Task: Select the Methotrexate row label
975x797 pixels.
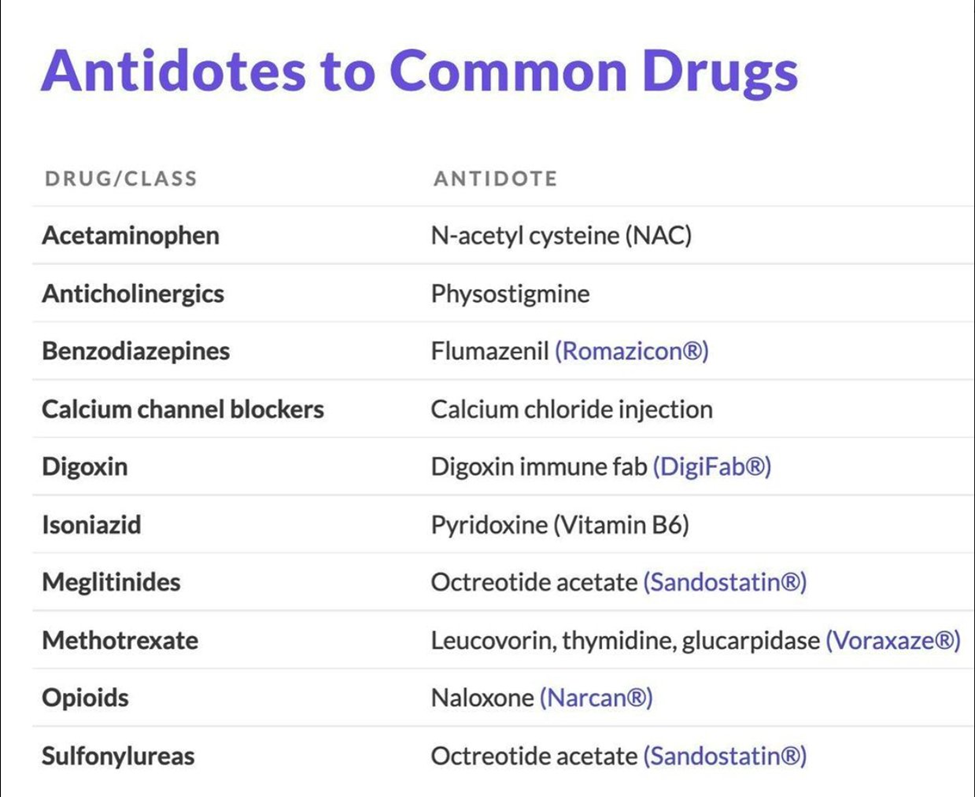Action: [x=120, y=640]
